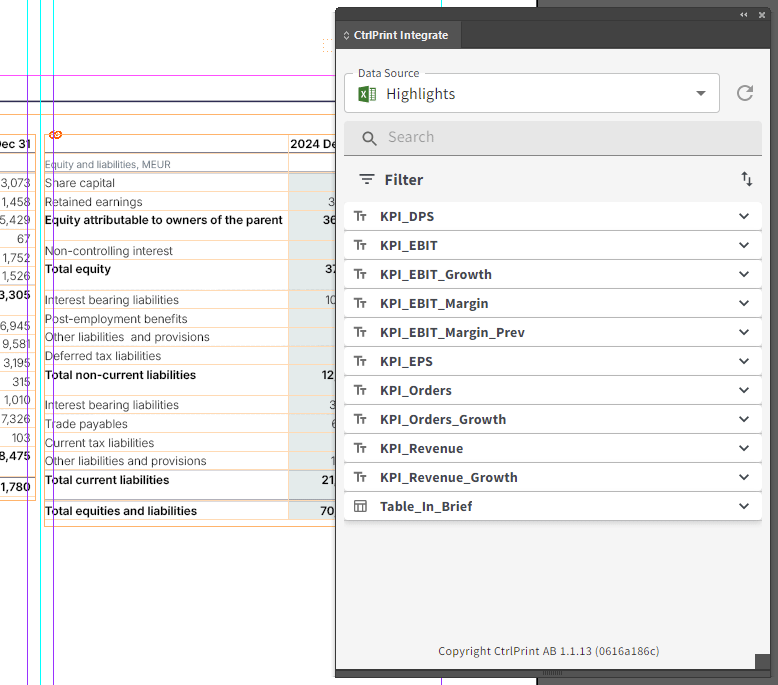Click the collapse panel double-arrow icon
This screenshot has width=778, height=685.
pos(743,15)
